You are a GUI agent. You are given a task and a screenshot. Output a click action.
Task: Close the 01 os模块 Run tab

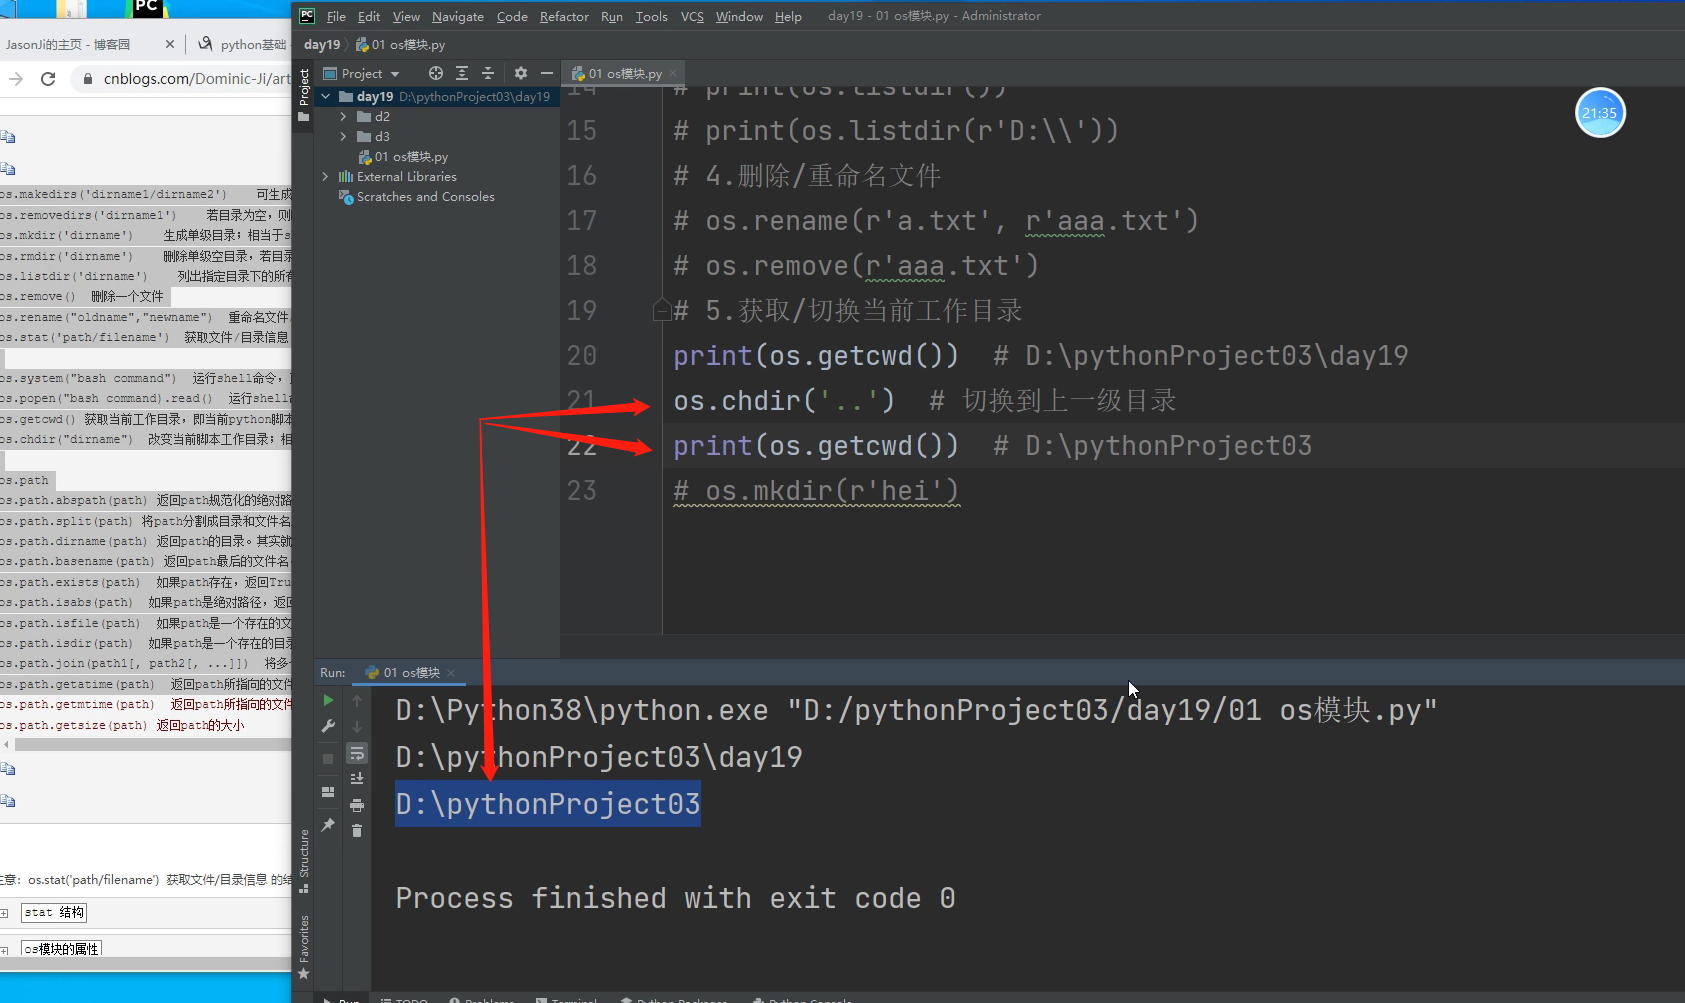pyautogui.click(x=452, y=673)
